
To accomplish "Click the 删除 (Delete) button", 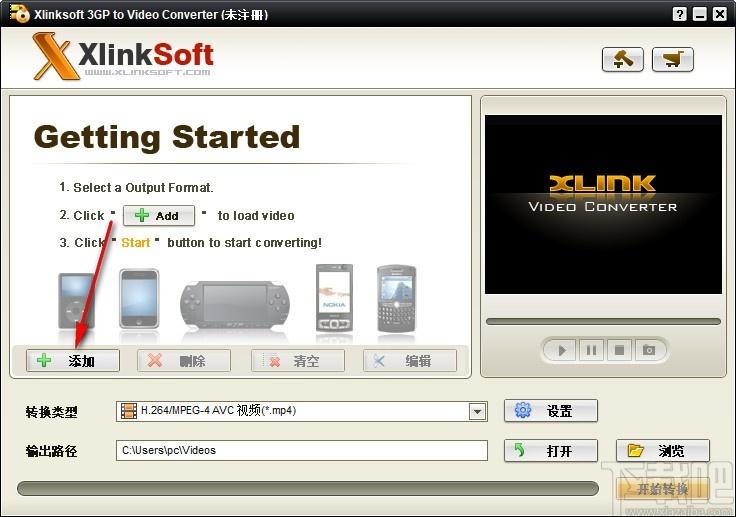I will click(184, 361).
